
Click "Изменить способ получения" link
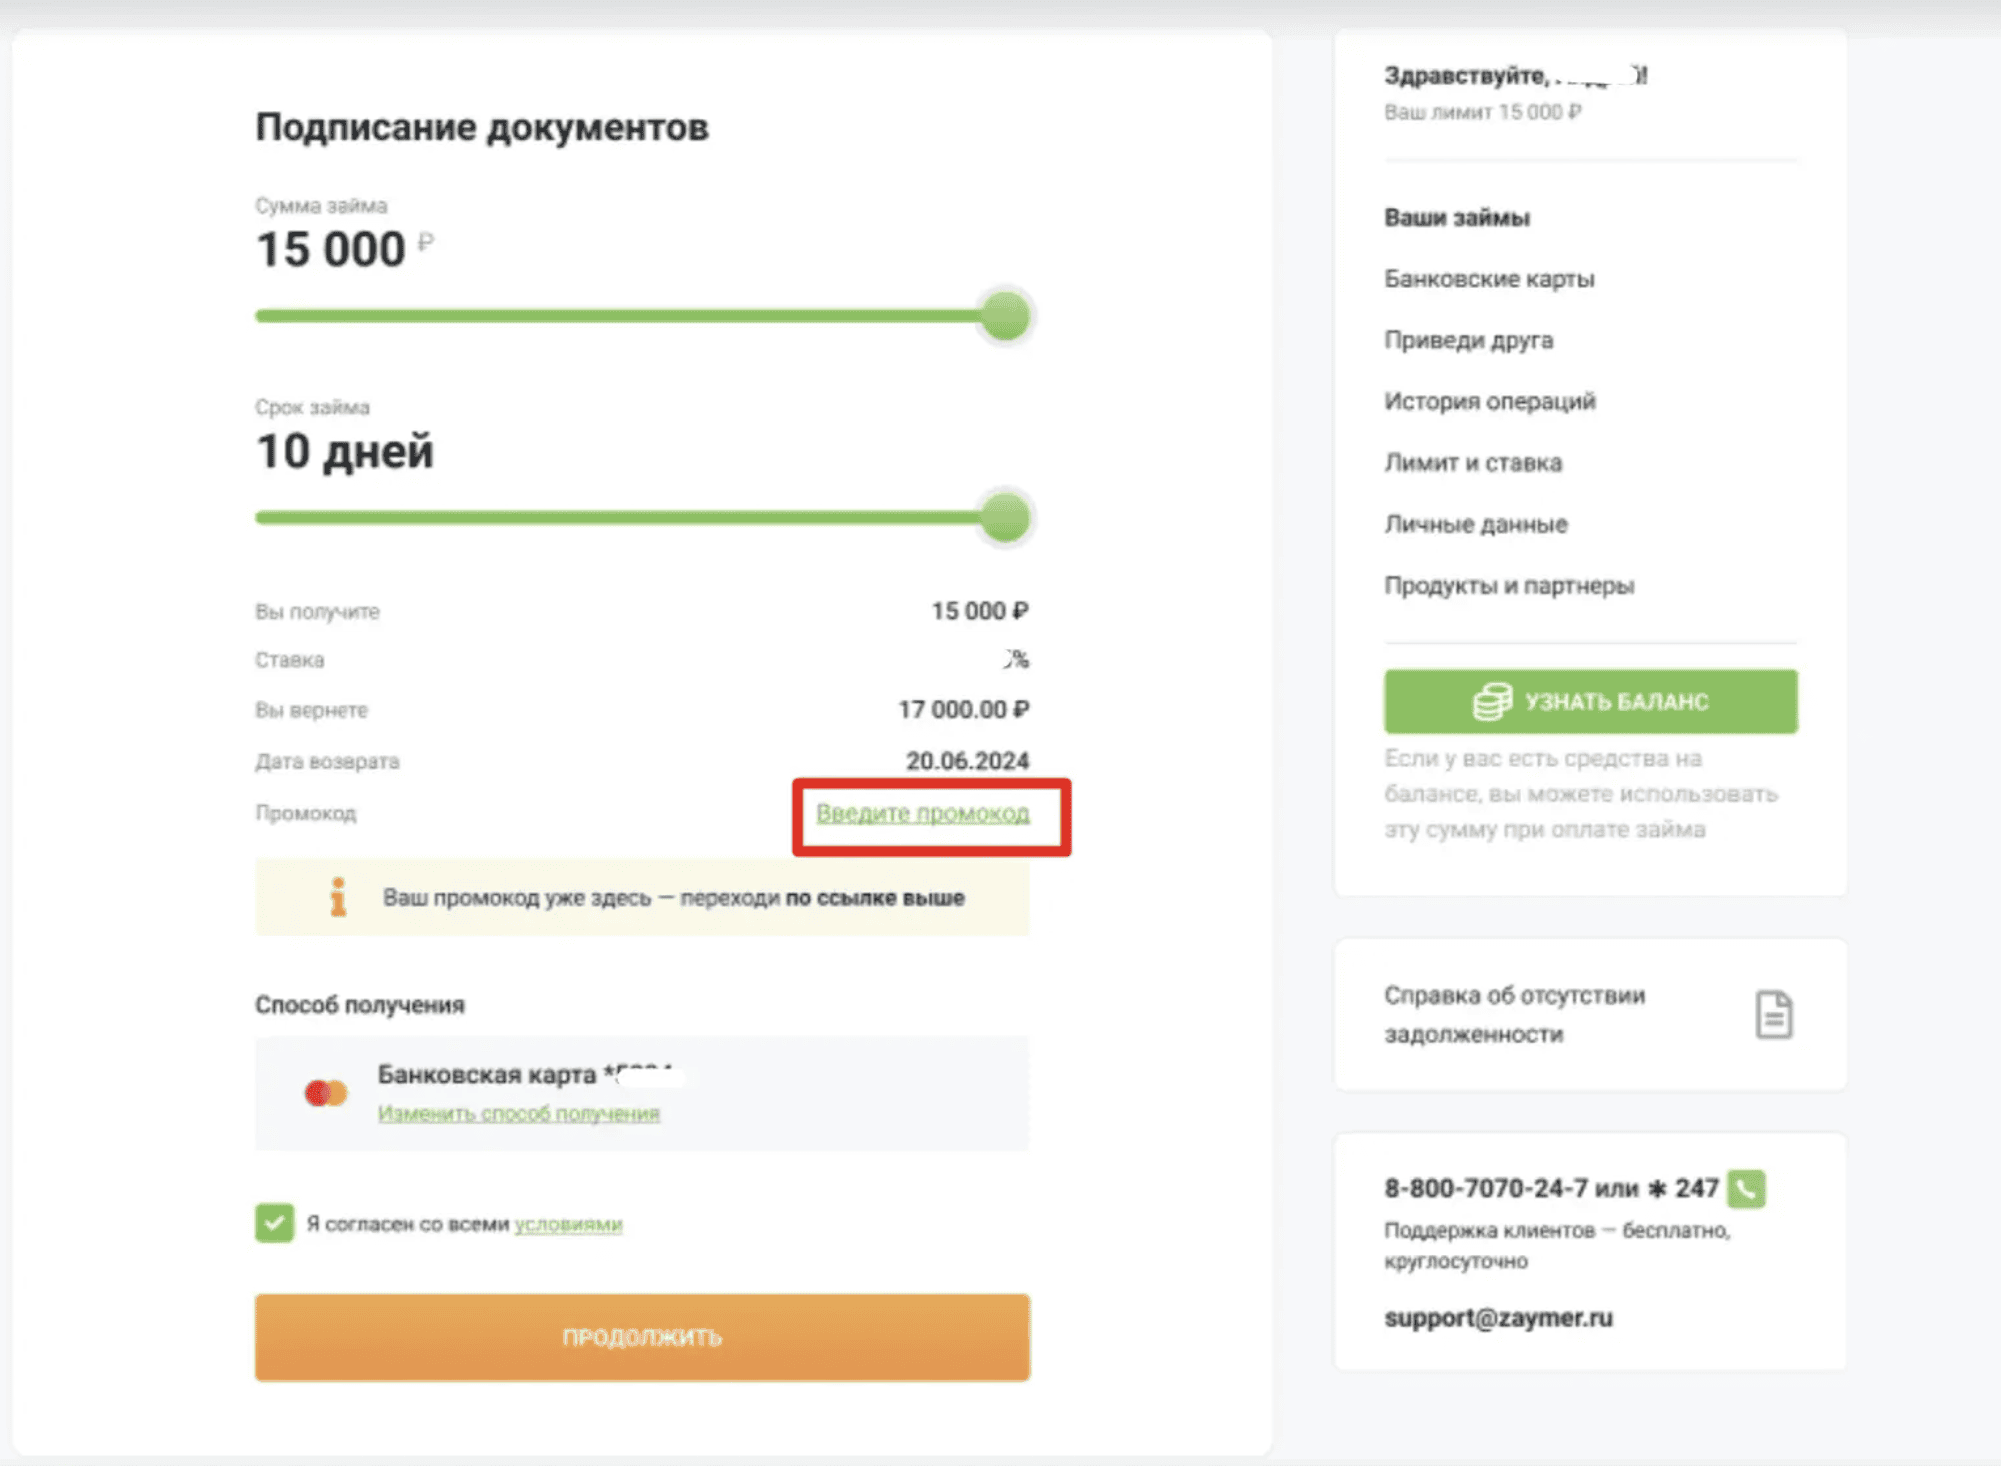518,1113
